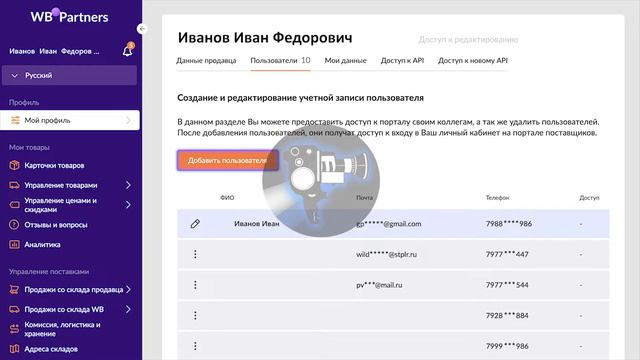The image size is (640, 360).
Task: Click the ФИО column header
Action: [x=227, y=198]
